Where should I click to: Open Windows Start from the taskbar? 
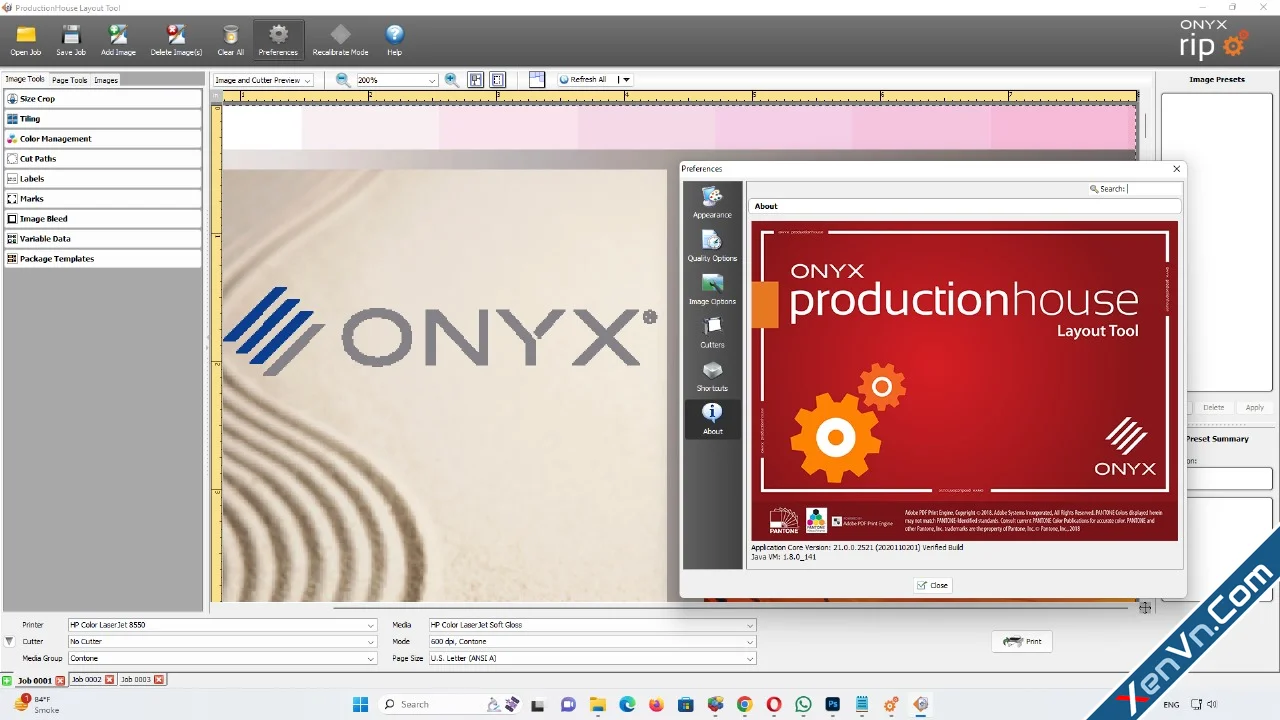361,704
